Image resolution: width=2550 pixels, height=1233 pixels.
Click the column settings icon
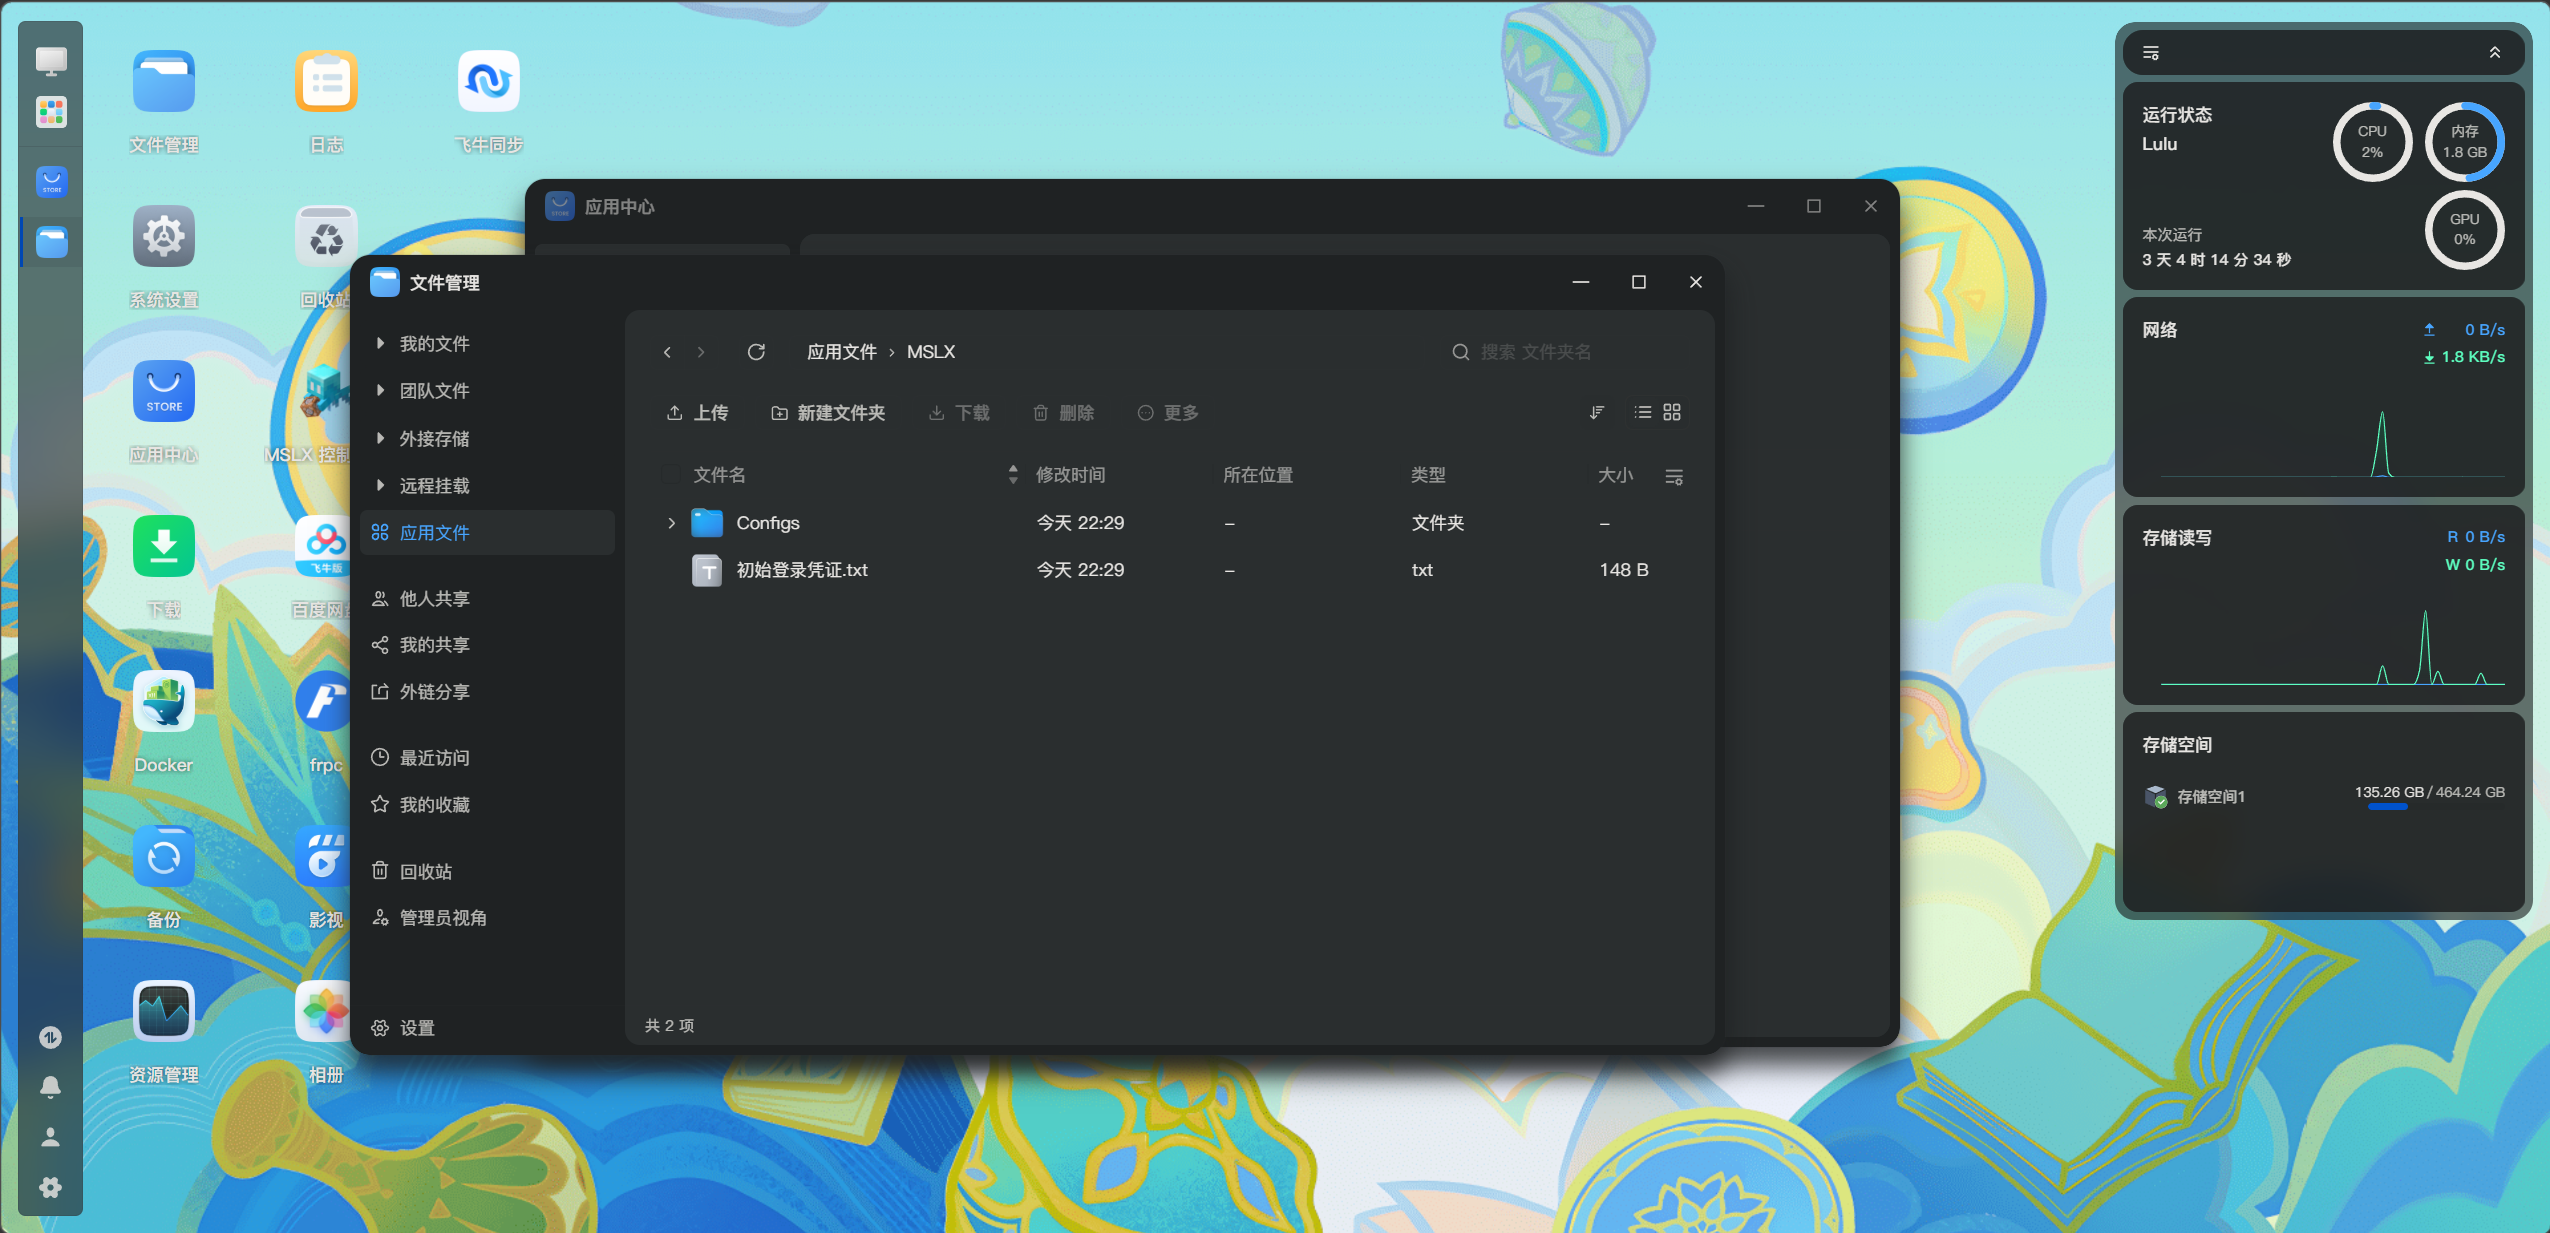1674,476
